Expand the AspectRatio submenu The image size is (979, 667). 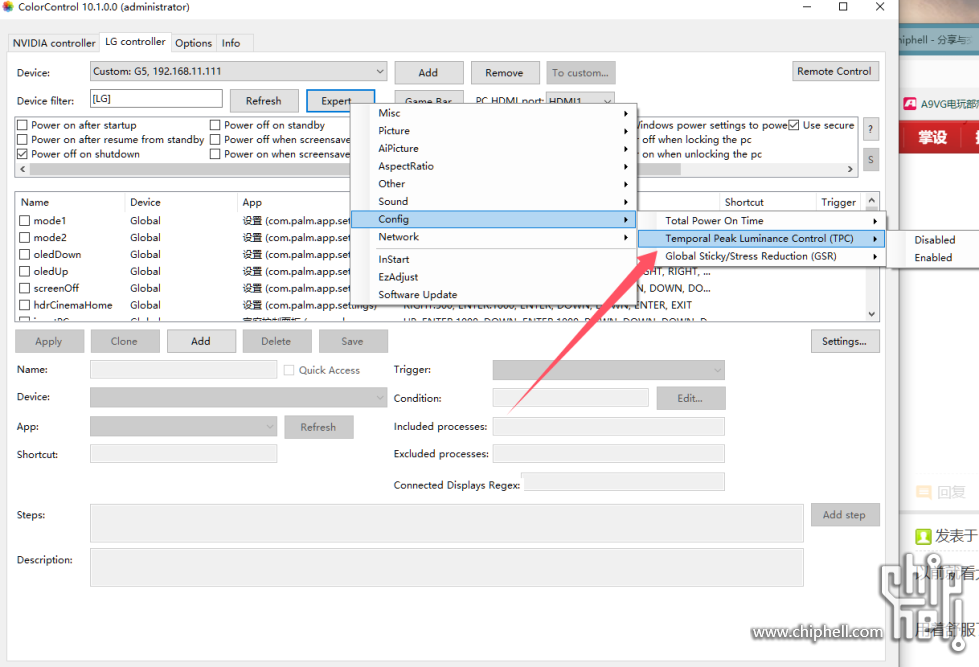493,166
